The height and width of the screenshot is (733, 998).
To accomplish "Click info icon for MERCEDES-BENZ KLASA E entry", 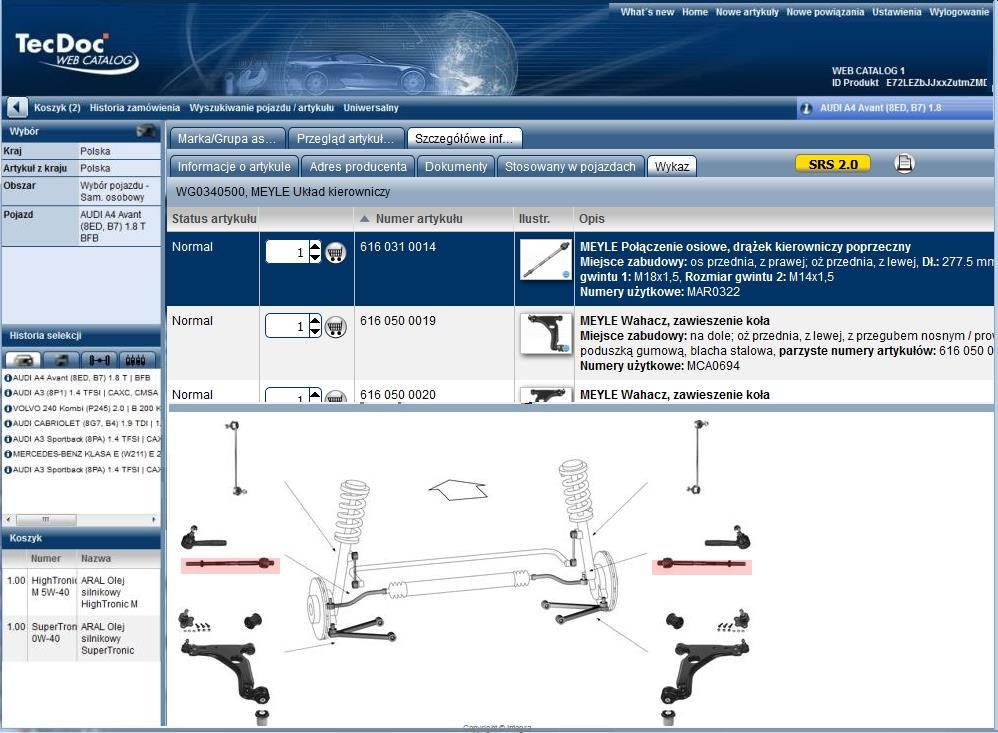I will [8, 454].
